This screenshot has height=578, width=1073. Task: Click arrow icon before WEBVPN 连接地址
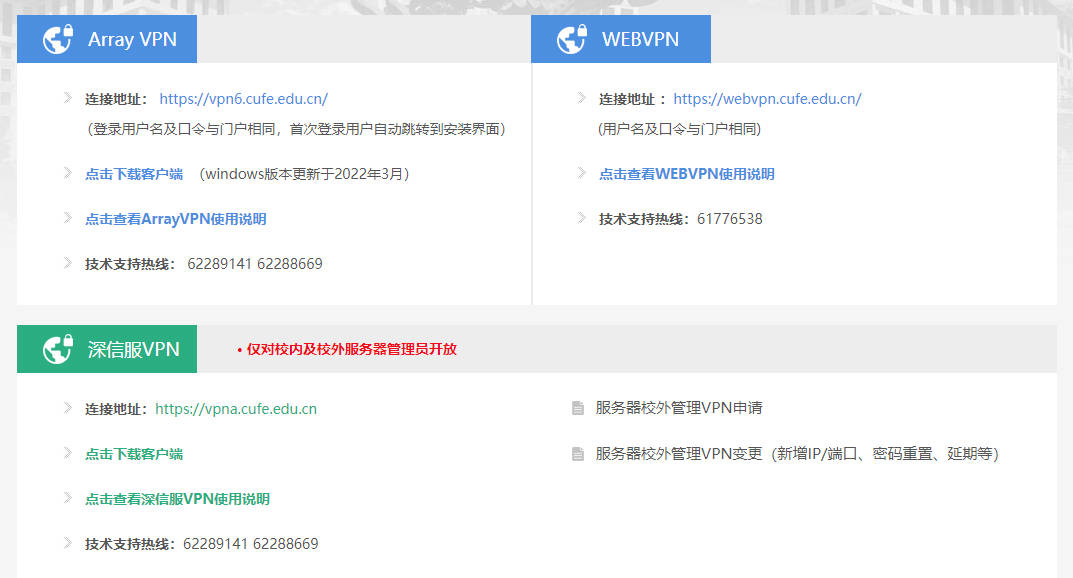coord(581,98)
